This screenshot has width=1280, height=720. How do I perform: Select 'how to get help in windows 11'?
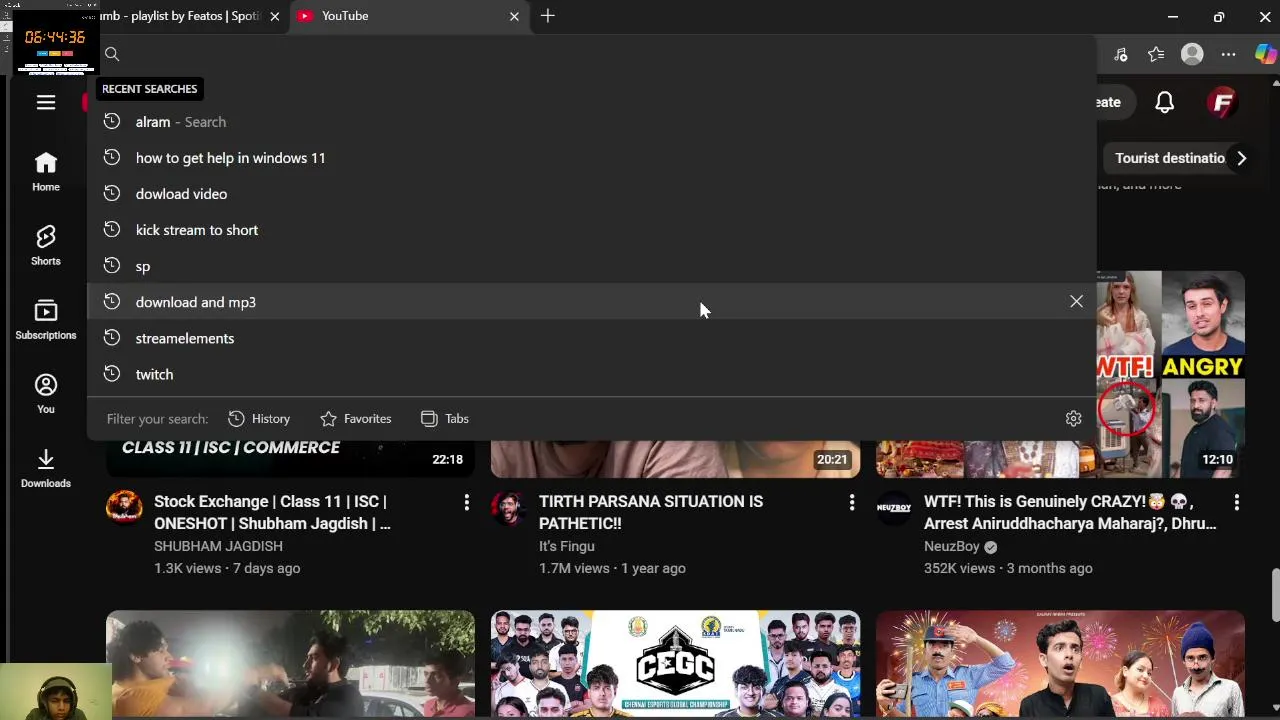[x=592, y=158]
